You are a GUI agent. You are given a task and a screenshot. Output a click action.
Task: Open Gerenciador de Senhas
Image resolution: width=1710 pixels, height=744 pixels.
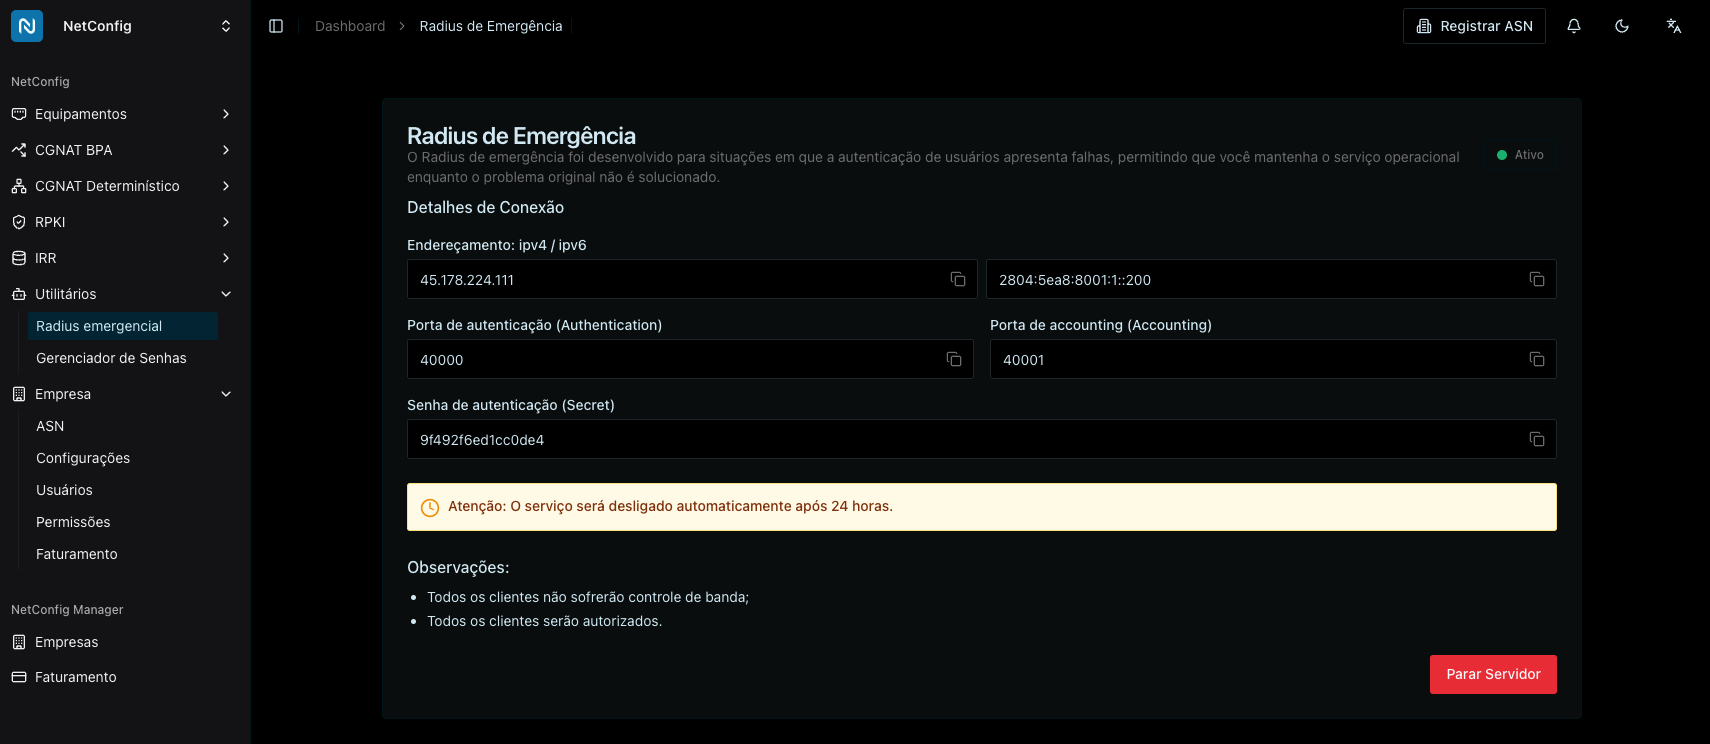[x=111, y=357]
